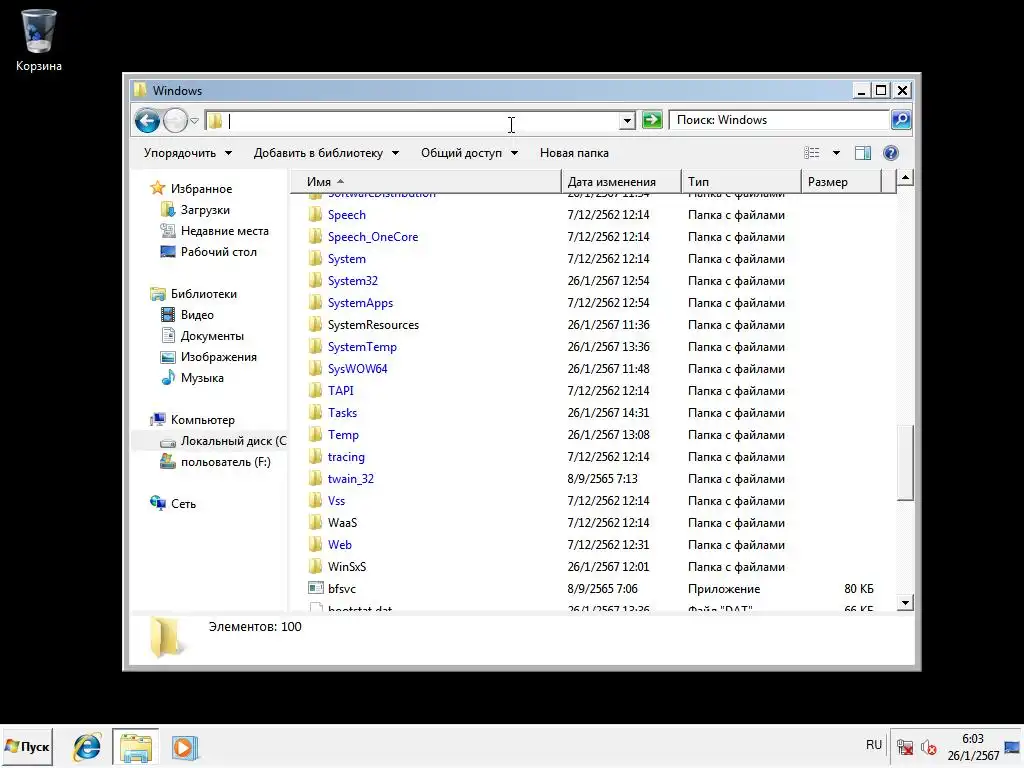
Task: Open the Общий доступ menu
Action: 469,153
